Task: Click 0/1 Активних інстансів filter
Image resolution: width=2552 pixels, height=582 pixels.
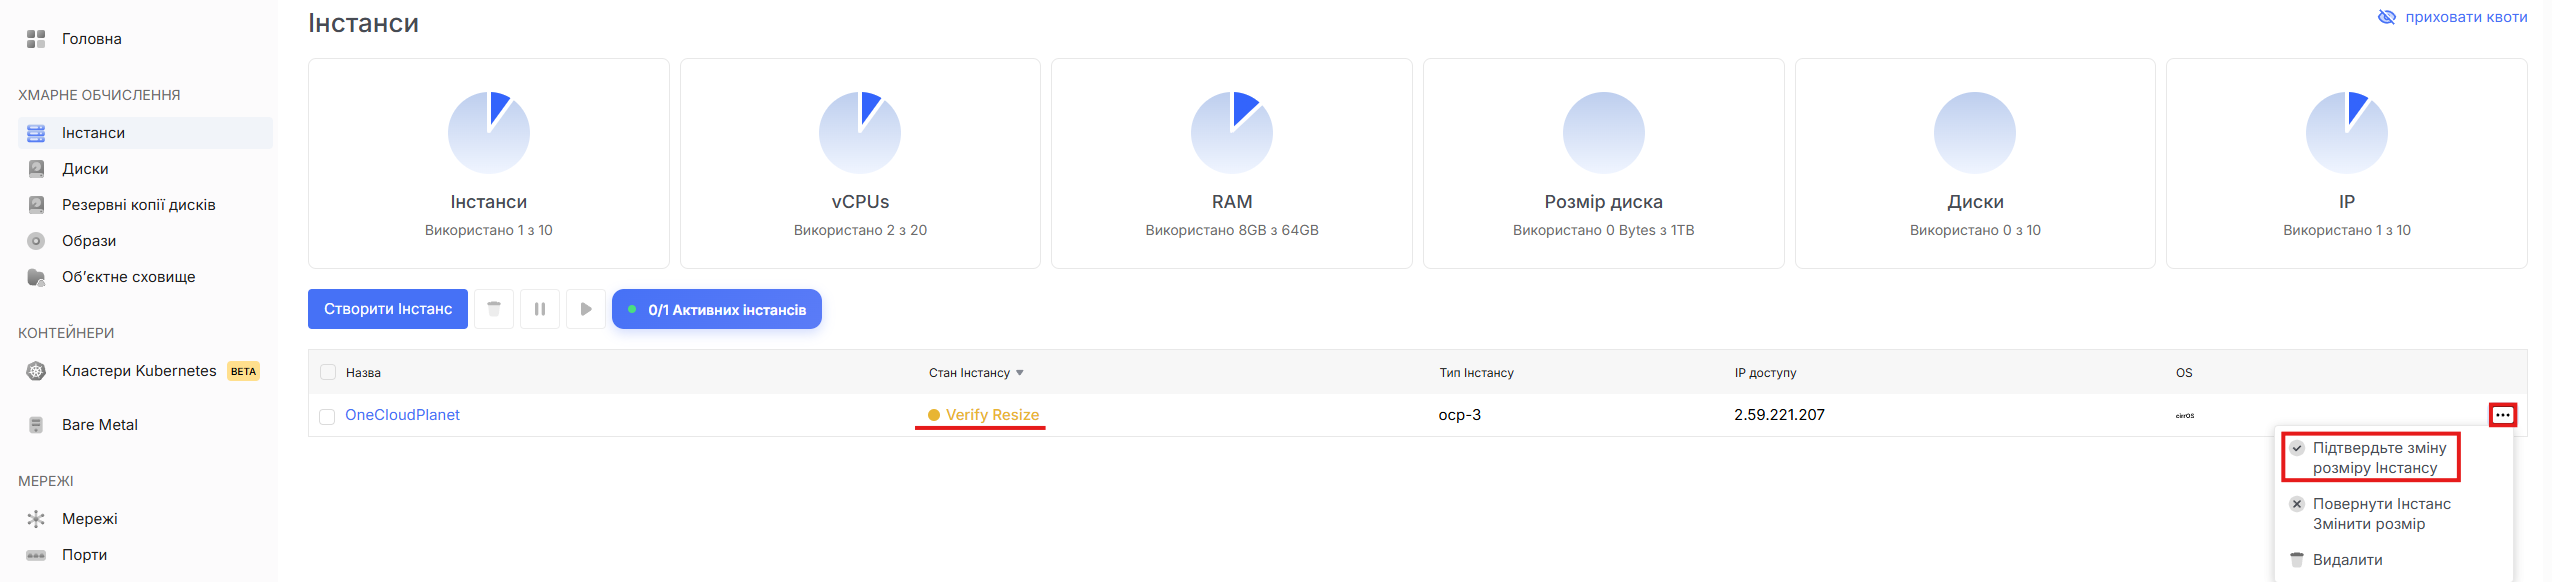Action: 716,309
